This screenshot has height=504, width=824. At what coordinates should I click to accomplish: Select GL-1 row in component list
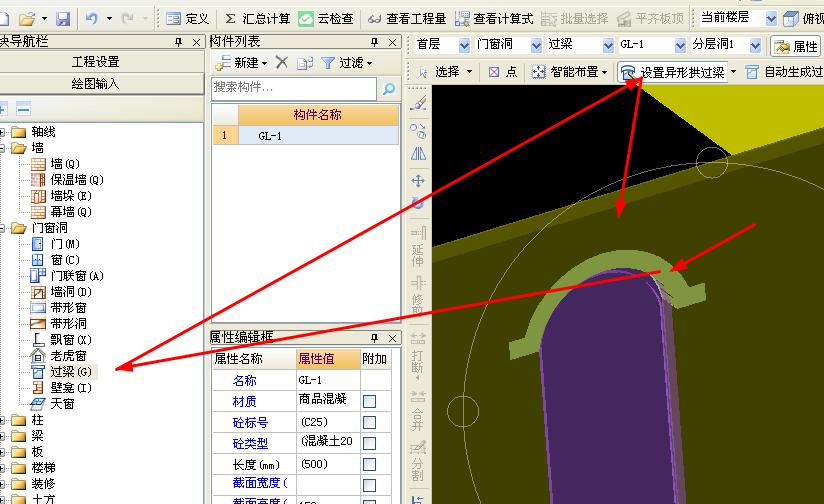pyautogui.click(x=305, y=136)
